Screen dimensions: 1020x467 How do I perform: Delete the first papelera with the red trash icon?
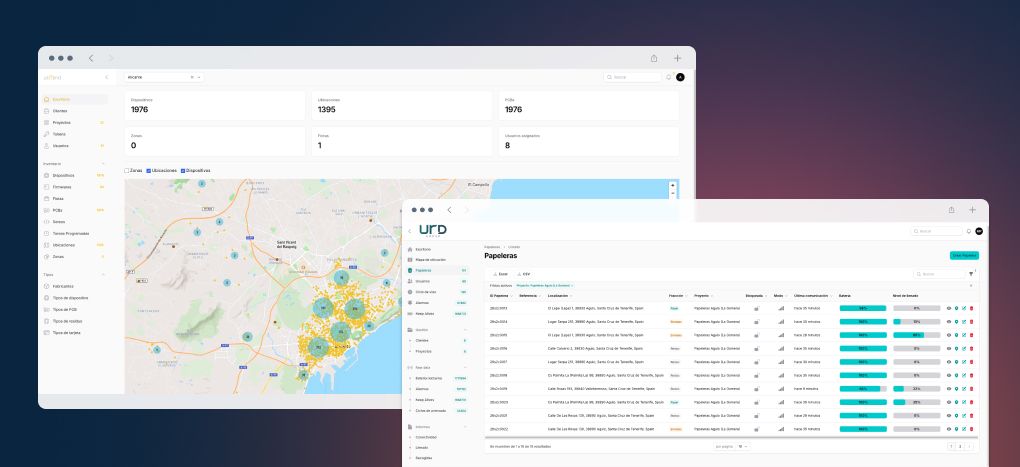(972, 308)
